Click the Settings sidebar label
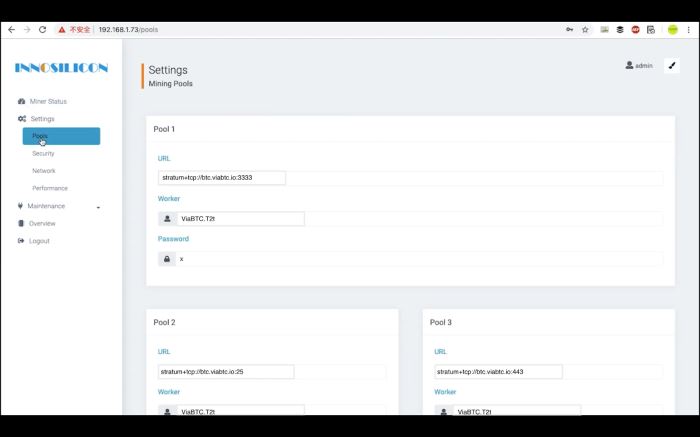The image size is (700, 437). coord(42,119)
